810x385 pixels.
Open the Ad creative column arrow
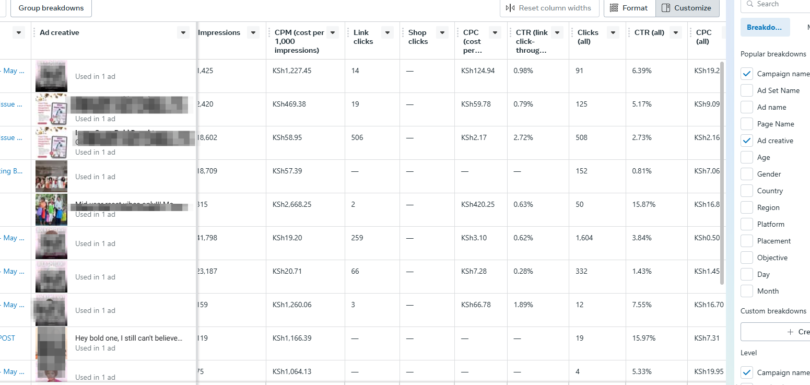(183, 33)
